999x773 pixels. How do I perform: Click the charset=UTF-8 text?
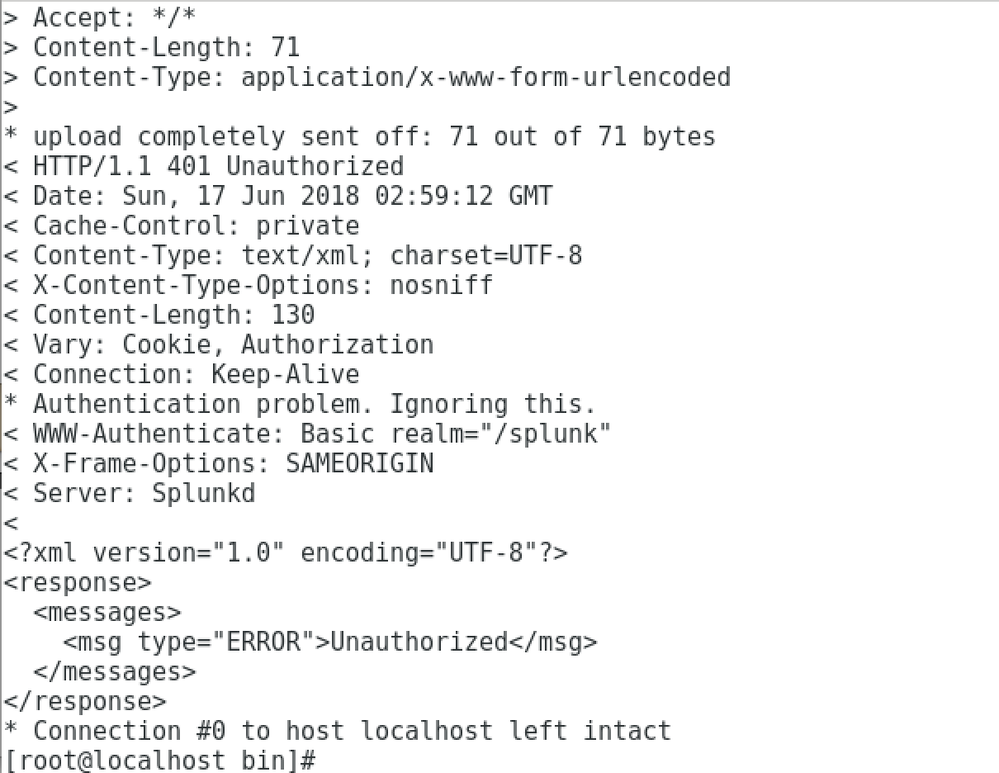[x=485, y=256]
